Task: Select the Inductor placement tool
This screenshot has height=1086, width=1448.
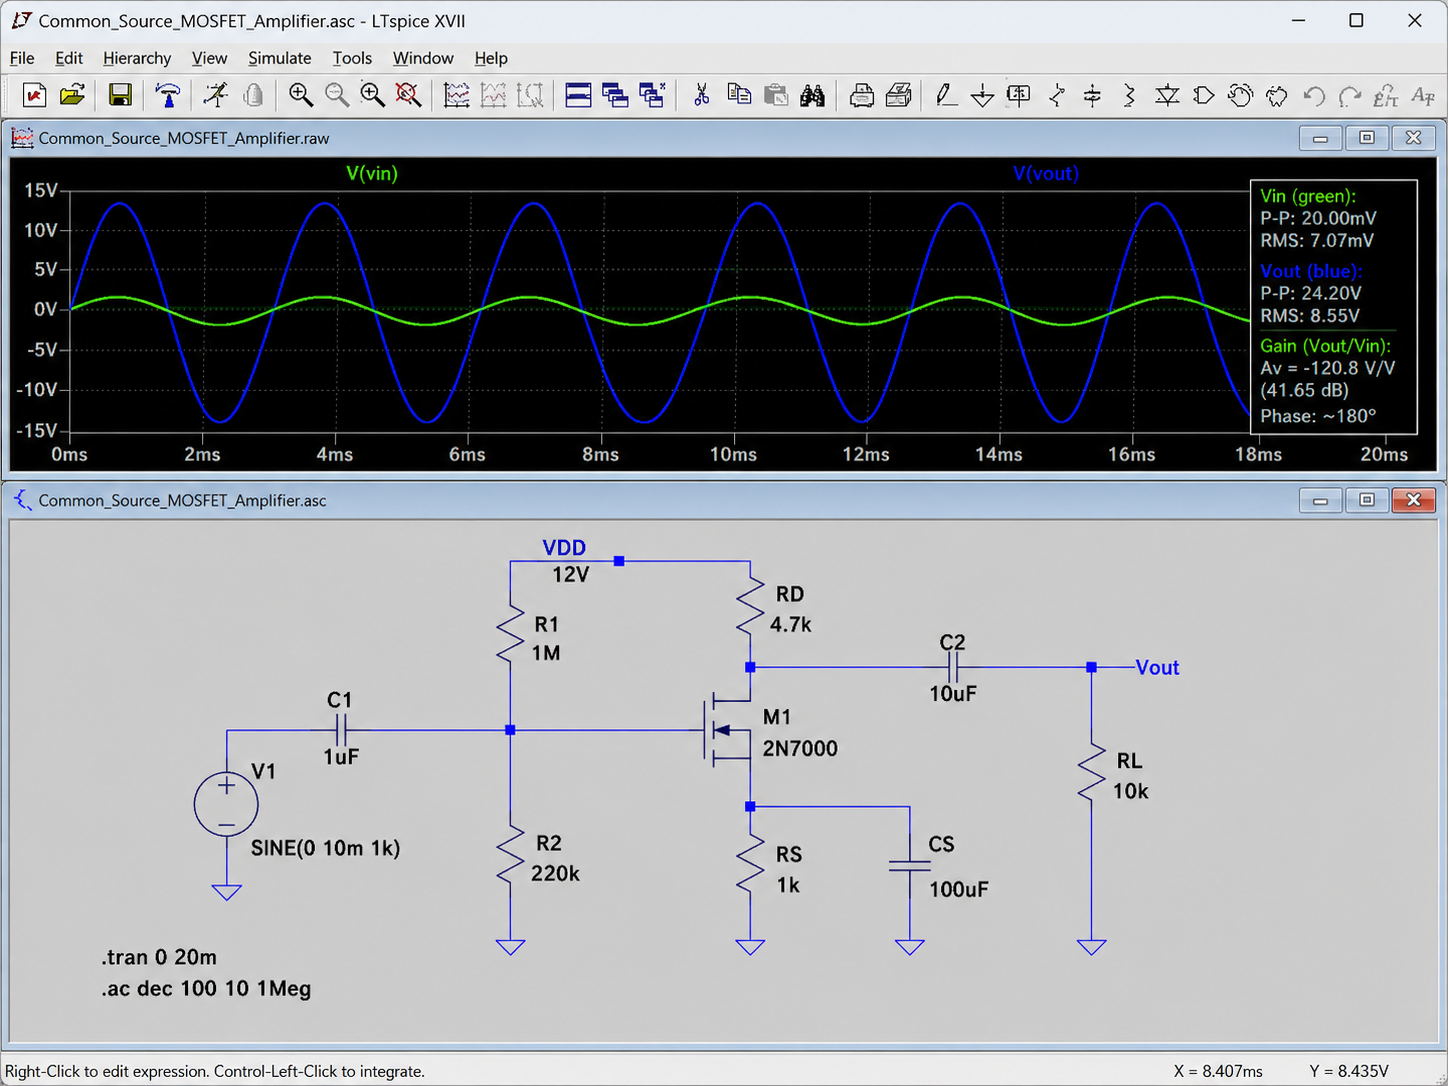Action: click(1129, 95)
